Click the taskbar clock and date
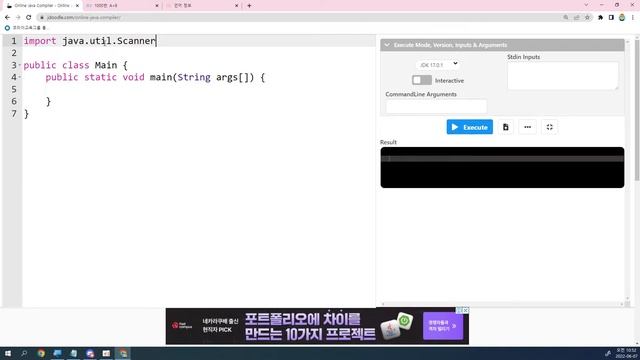The height and width of the screenshot is (360, 640). click(x=626, y=353)
